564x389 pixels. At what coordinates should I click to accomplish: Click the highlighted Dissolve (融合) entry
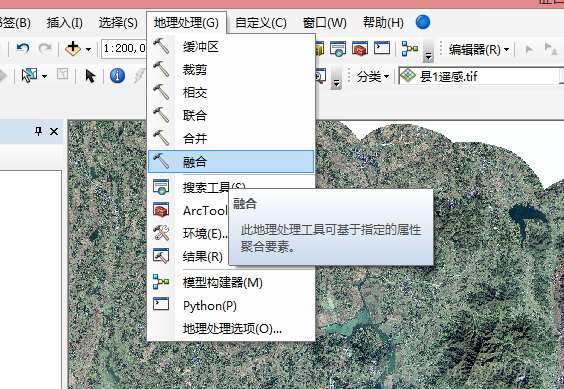pos(231,162)
